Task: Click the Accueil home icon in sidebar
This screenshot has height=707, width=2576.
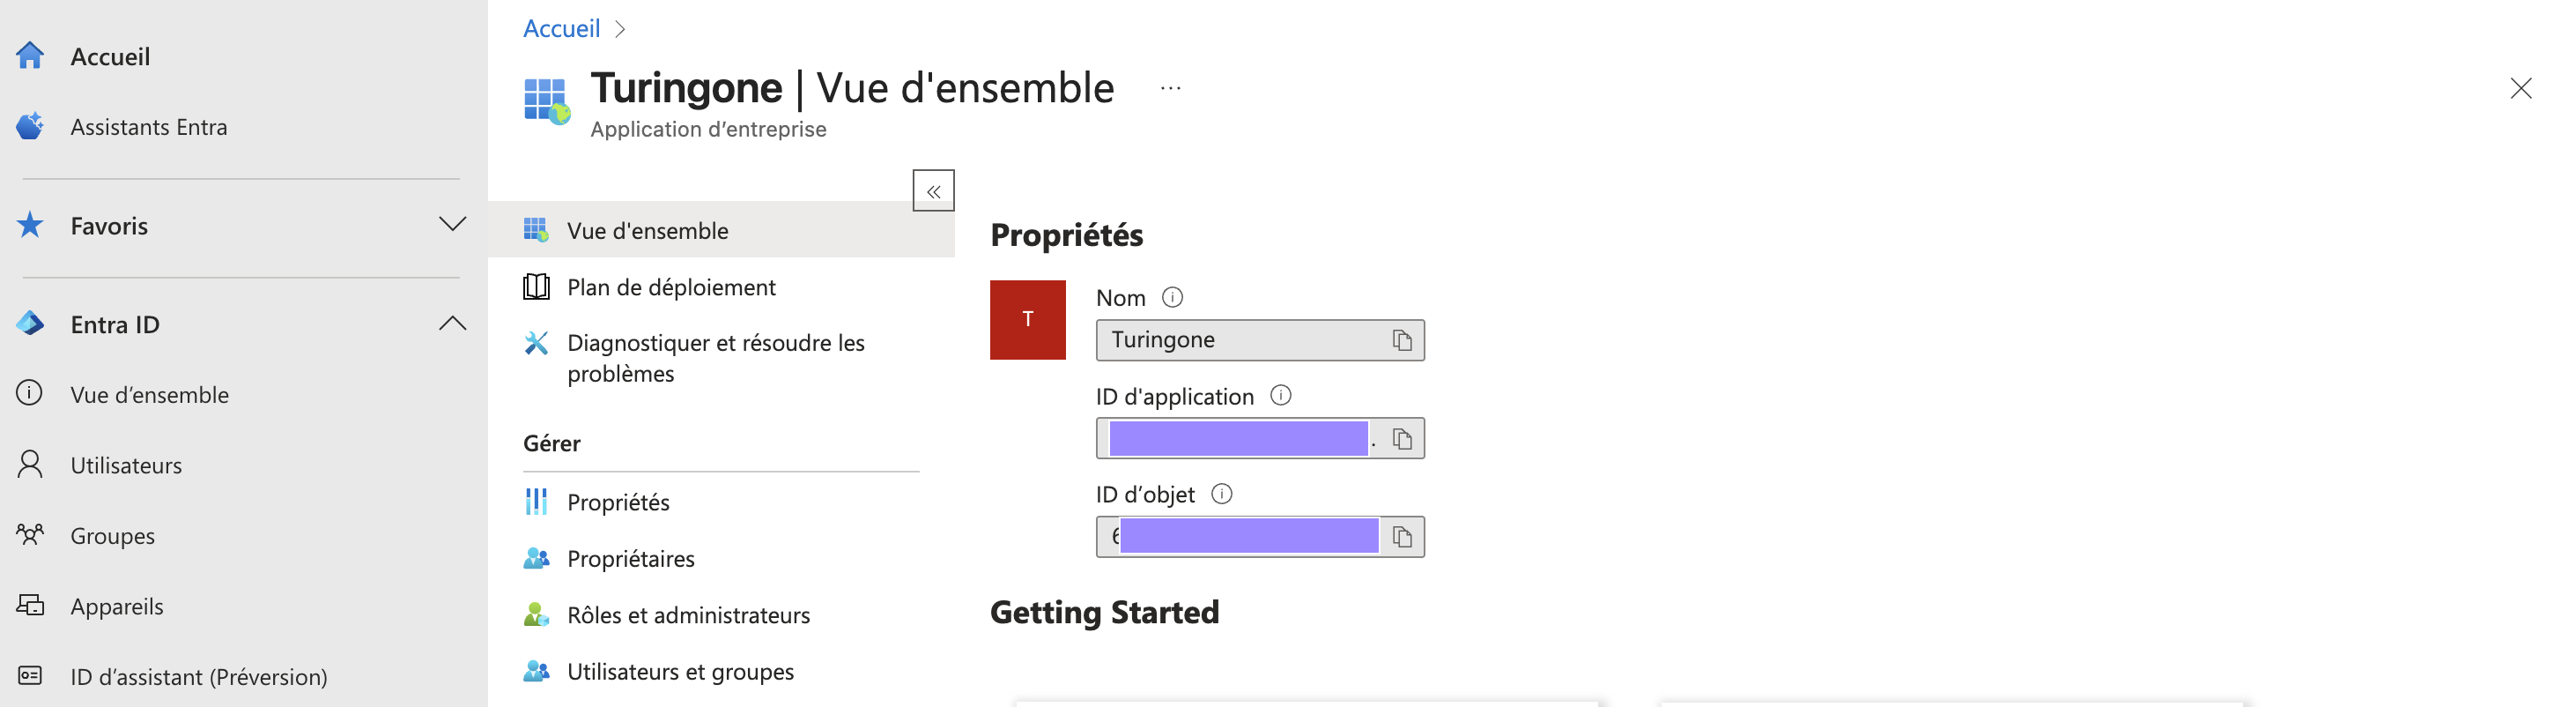Action: coord(30,56)
